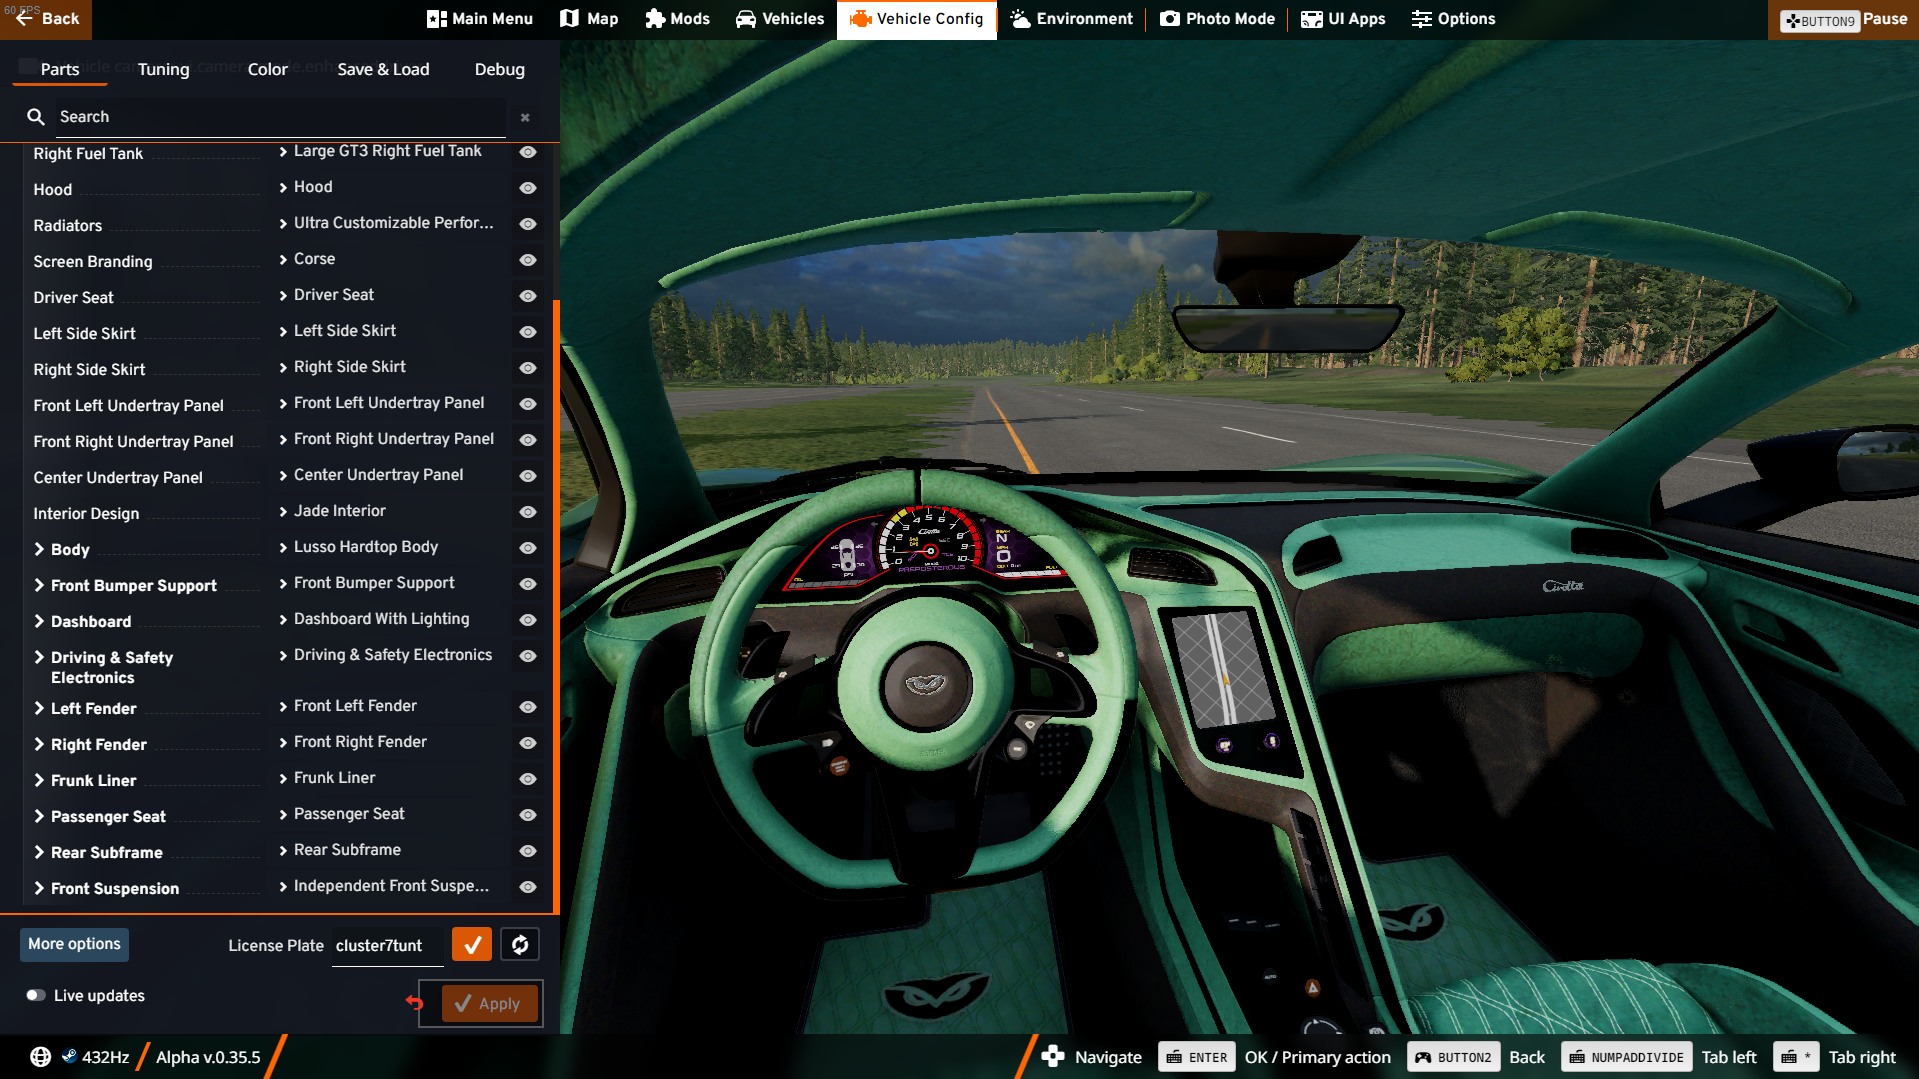
Task: Open the Options menu item
Action: click(1453, 19)
